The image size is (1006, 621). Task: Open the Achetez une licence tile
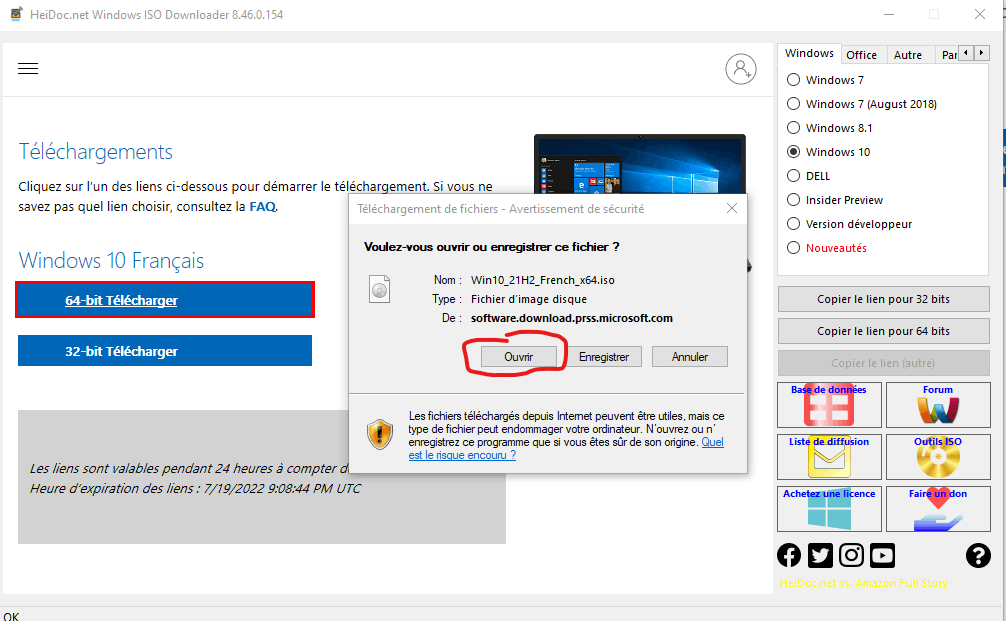coord(829,509)
